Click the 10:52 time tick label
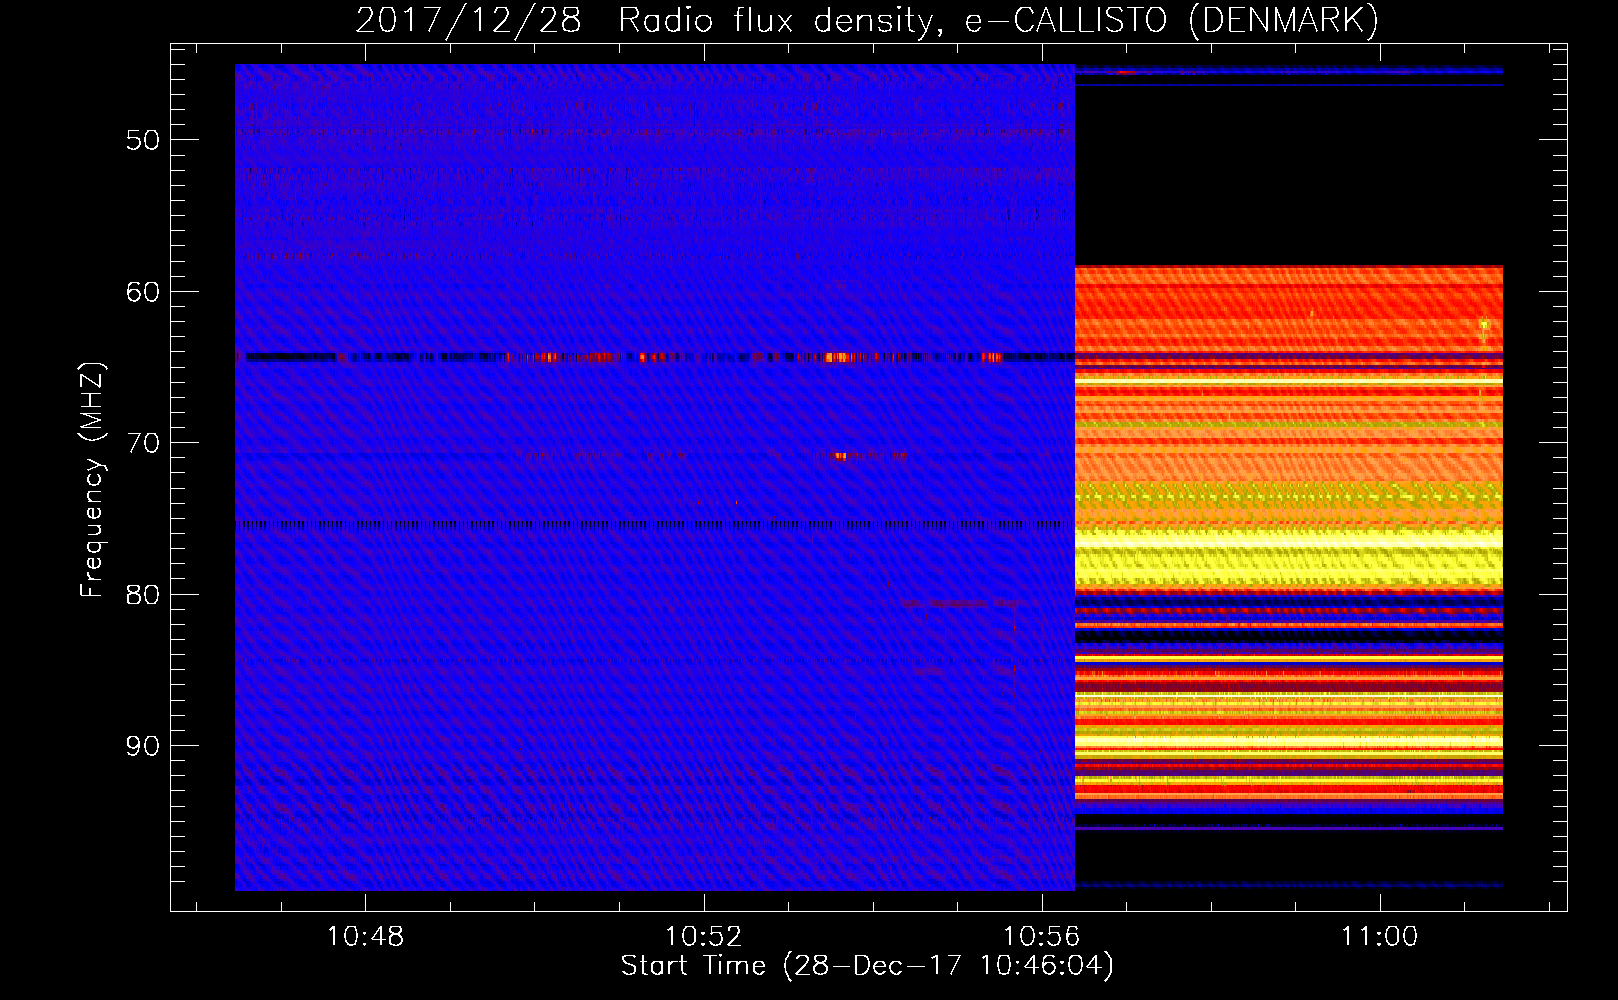Viewport: 1618px width, 1000px height. click(x=704, y=937)
